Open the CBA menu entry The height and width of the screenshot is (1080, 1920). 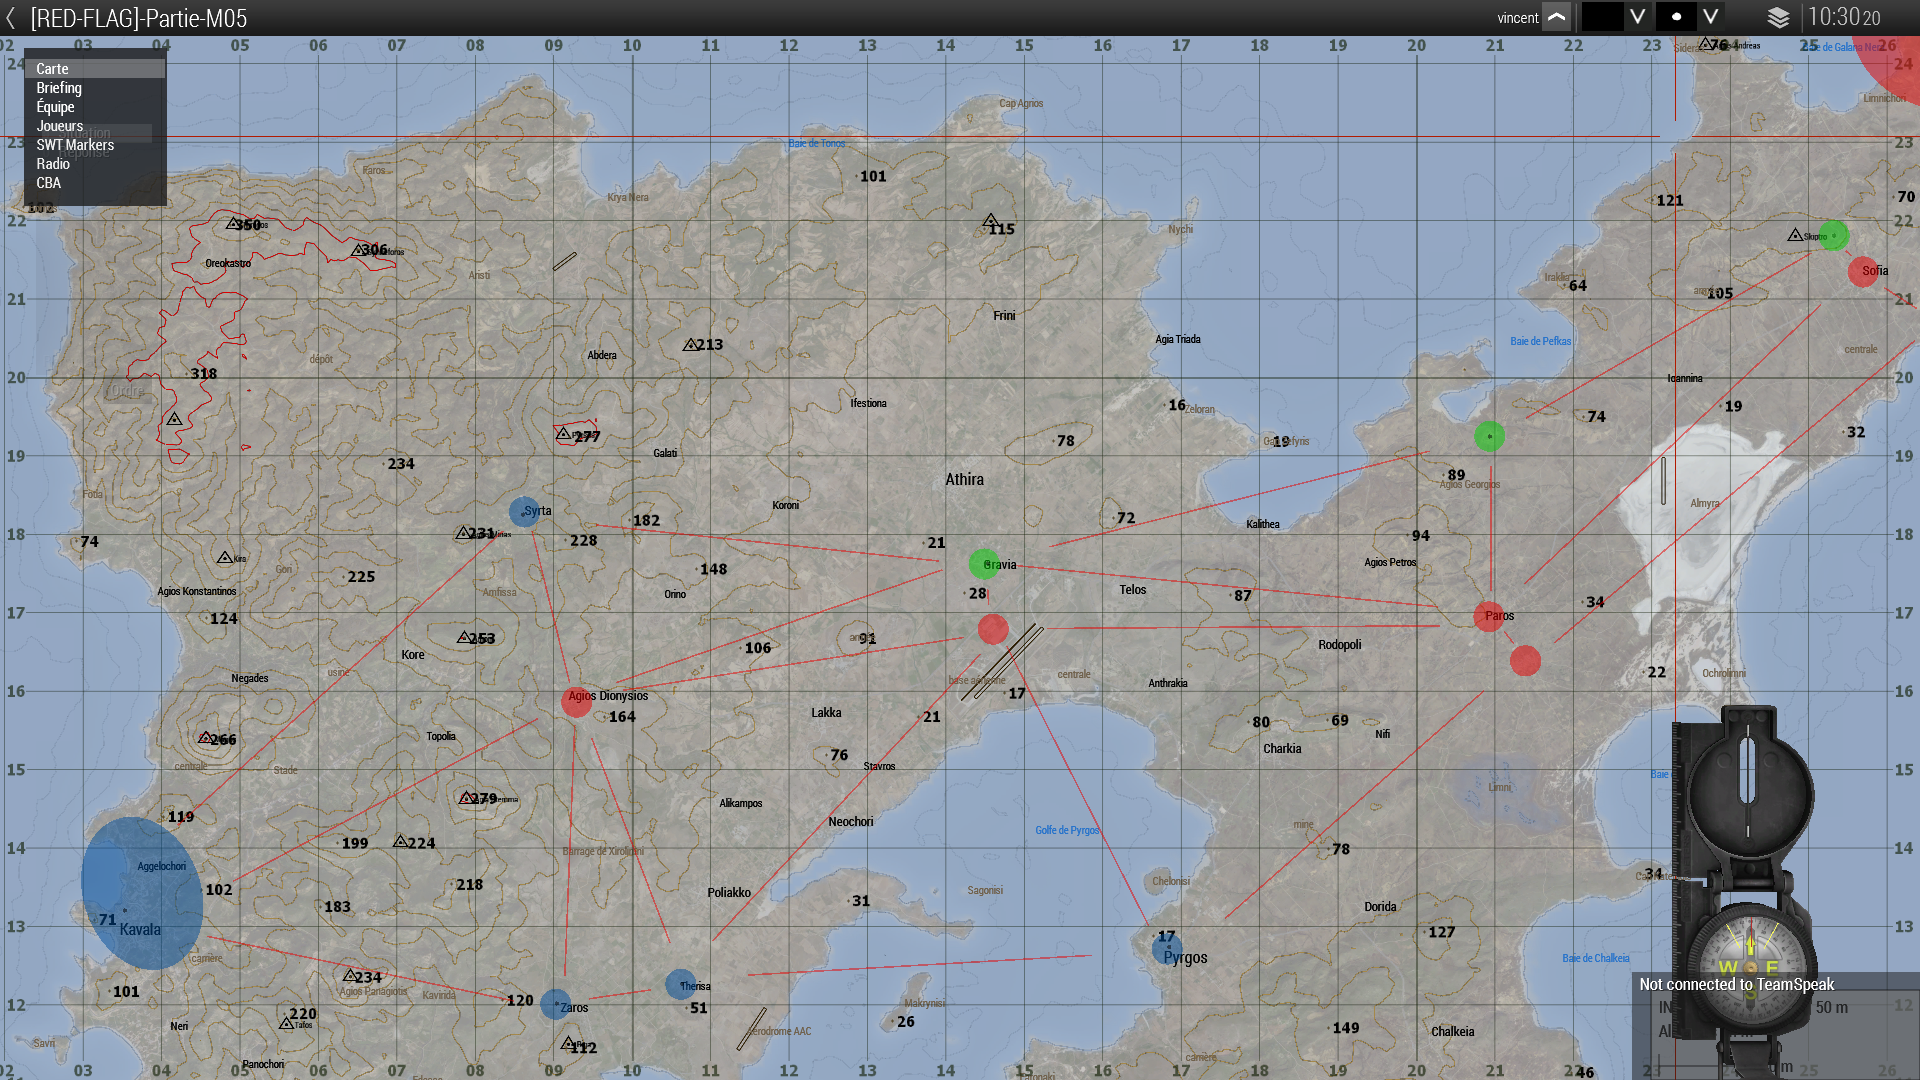[49, 183]
